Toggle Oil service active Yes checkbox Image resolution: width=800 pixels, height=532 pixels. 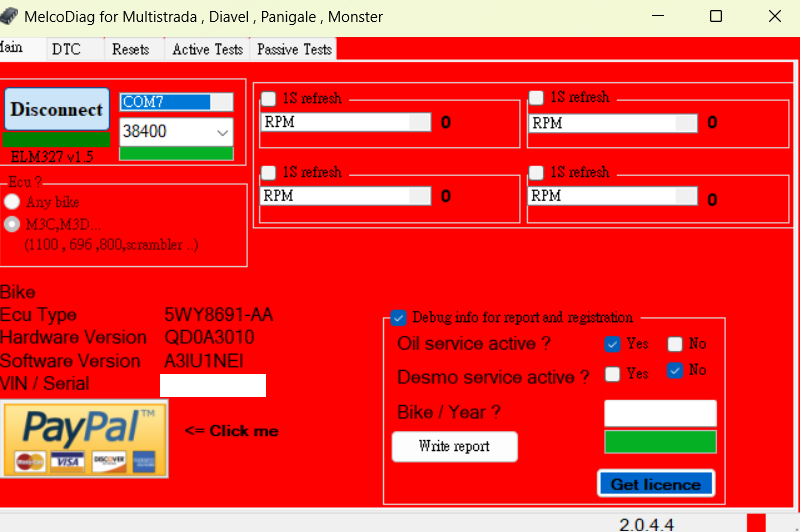[x=612, y=344]
